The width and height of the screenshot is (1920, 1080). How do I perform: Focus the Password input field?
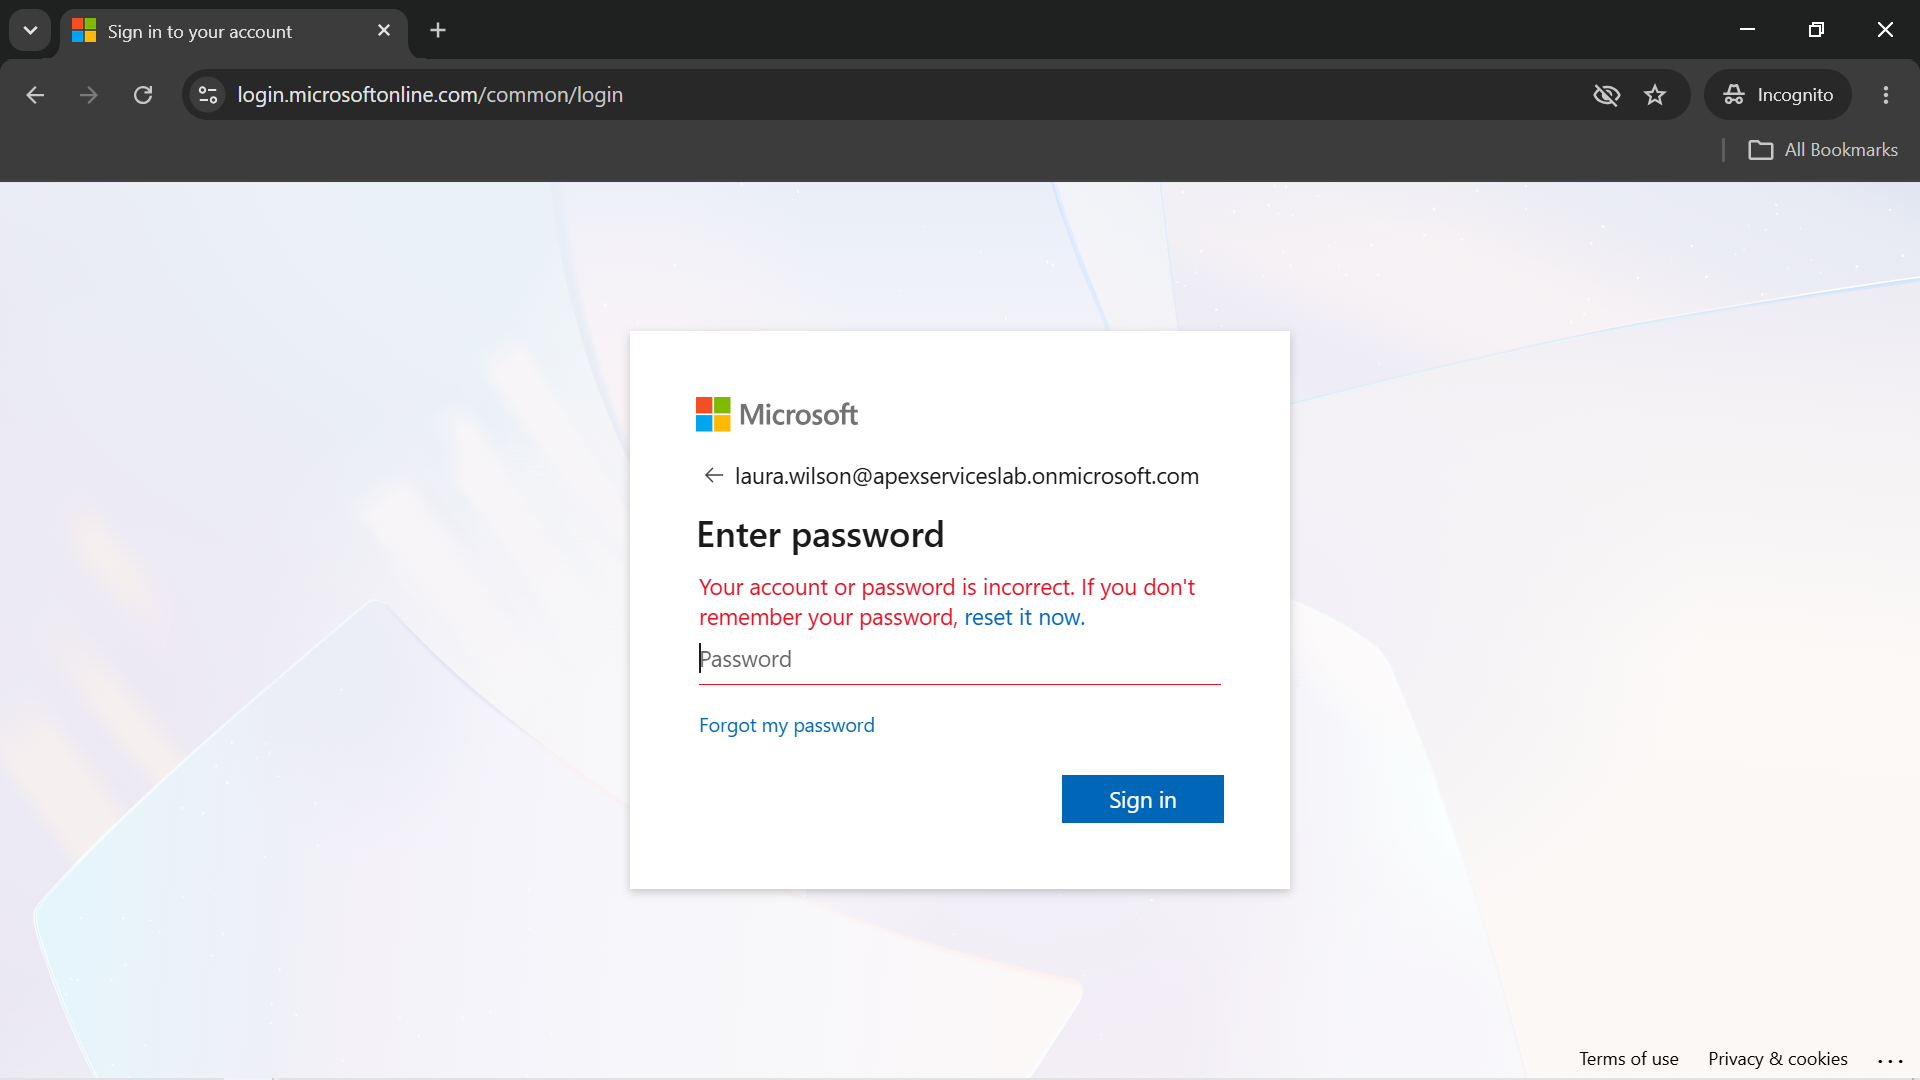(x=960, y=660)
